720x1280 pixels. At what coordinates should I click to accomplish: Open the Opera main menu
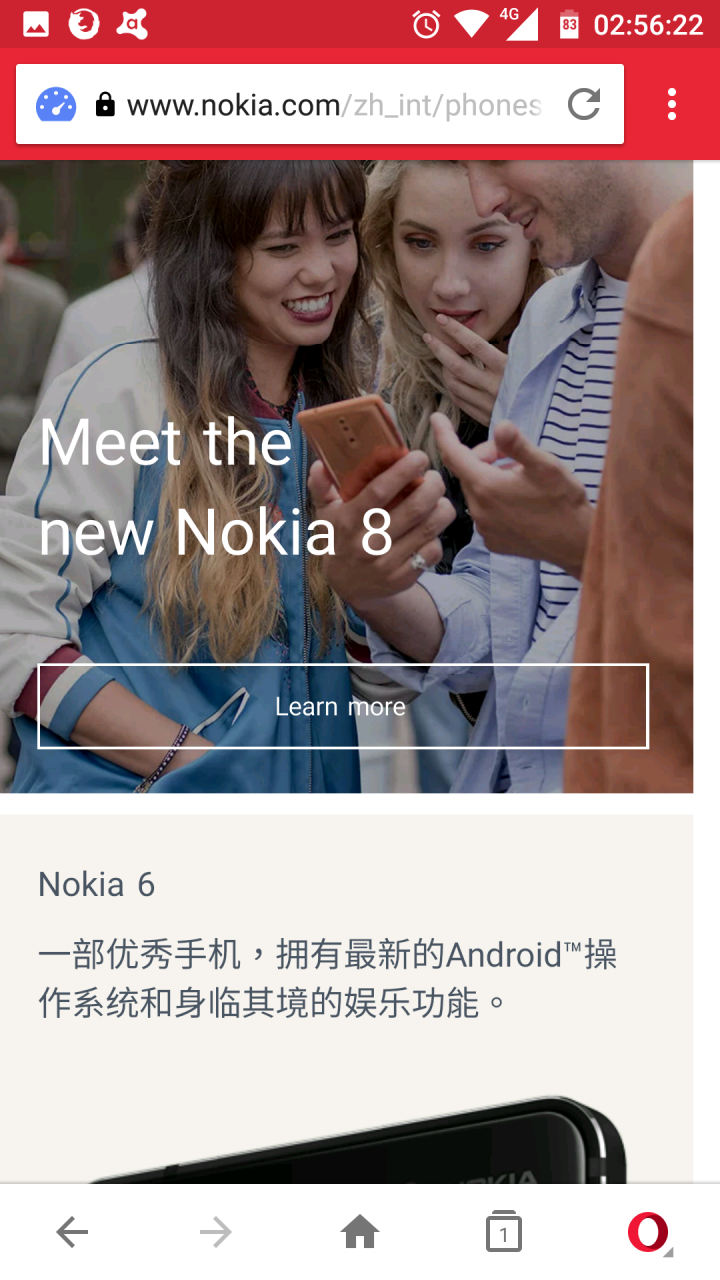(649, 1233)
